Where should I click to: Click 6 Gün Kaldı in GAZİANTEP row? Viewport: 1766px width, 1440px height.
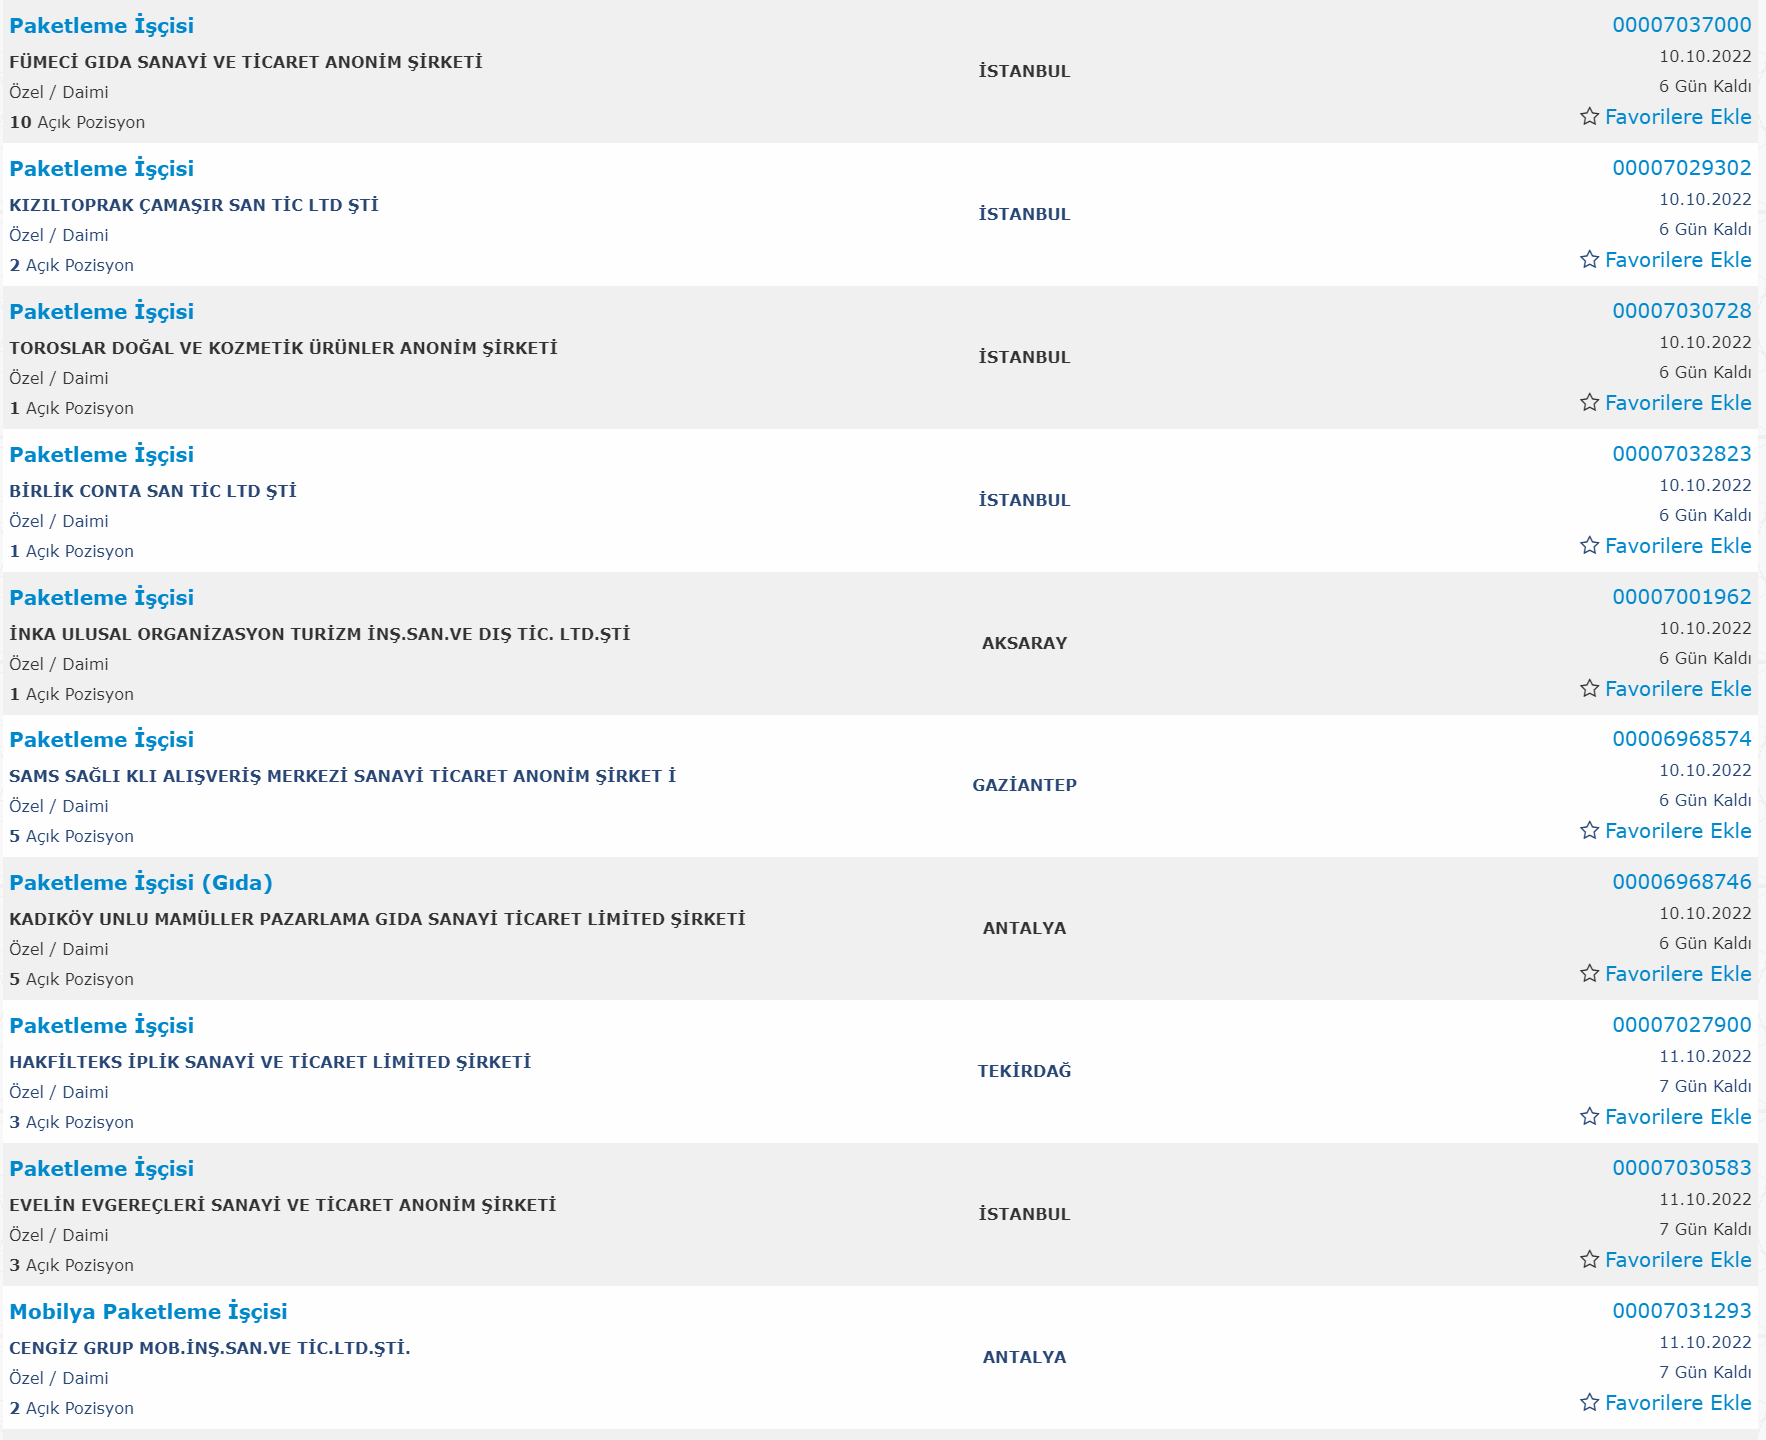coord(1705,800)
